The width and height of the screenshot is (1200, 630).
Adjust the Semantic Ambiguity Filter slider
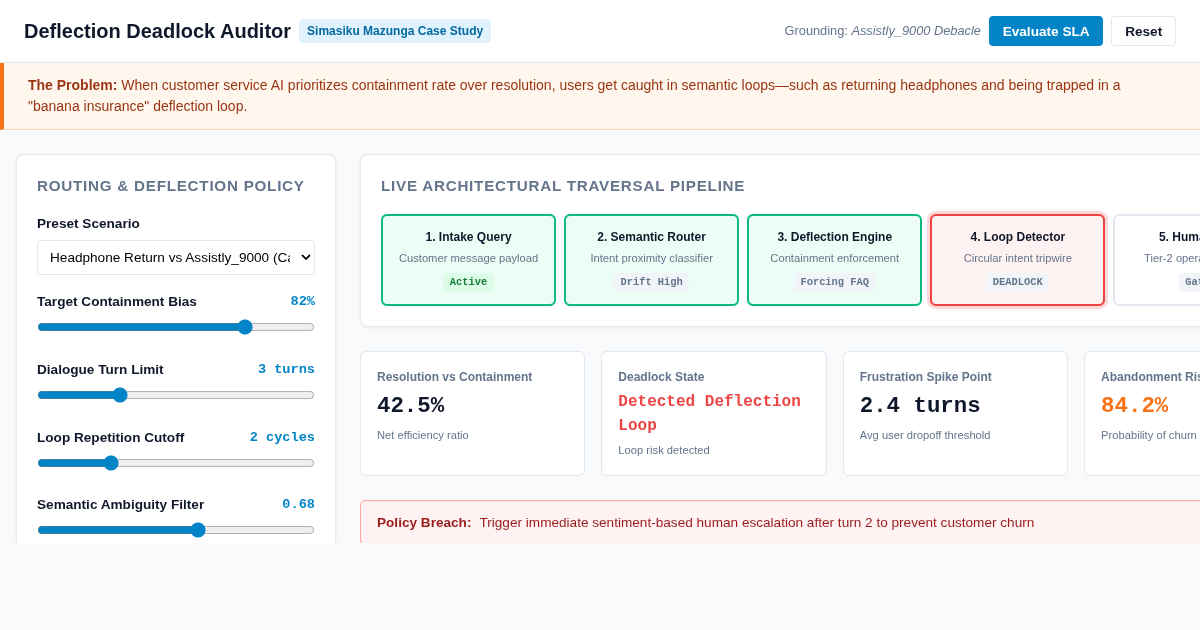pos(176,530)
